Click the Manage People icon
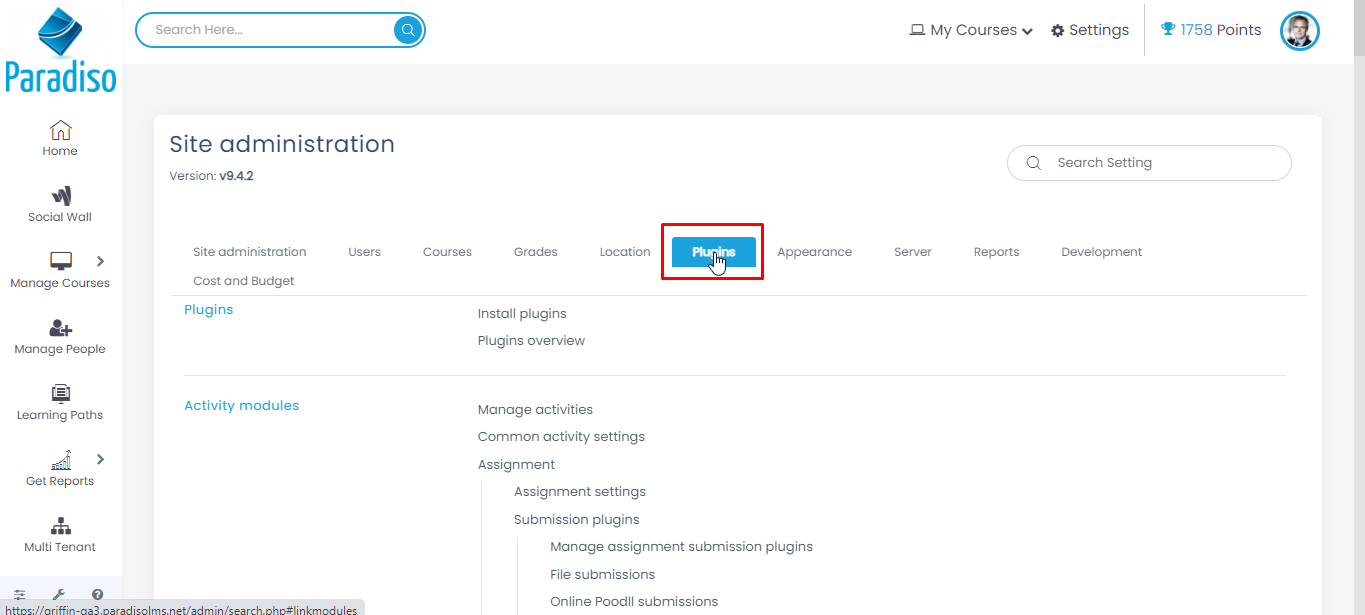 60,329
